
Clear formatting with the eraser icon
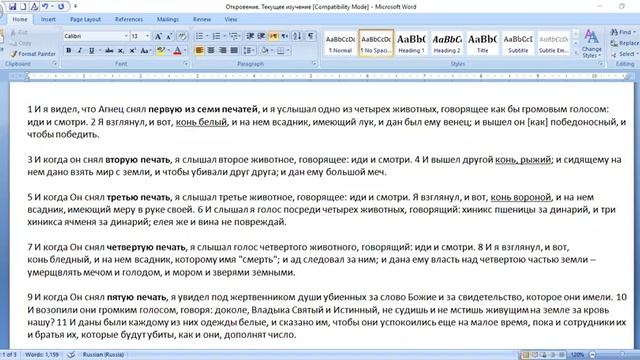click(x=182, y=36)
